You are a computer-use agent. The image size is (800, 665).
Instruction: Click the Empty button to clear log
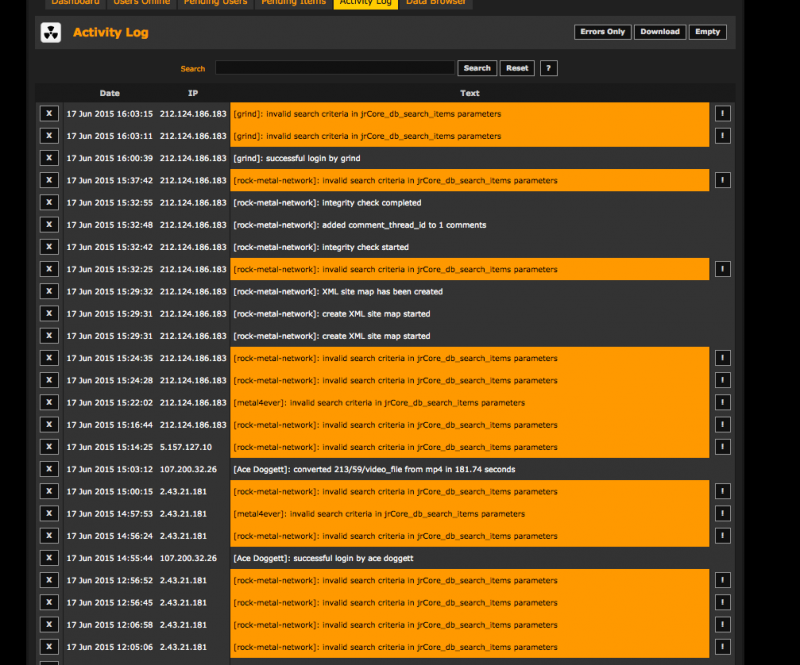[x=707, y=32]
